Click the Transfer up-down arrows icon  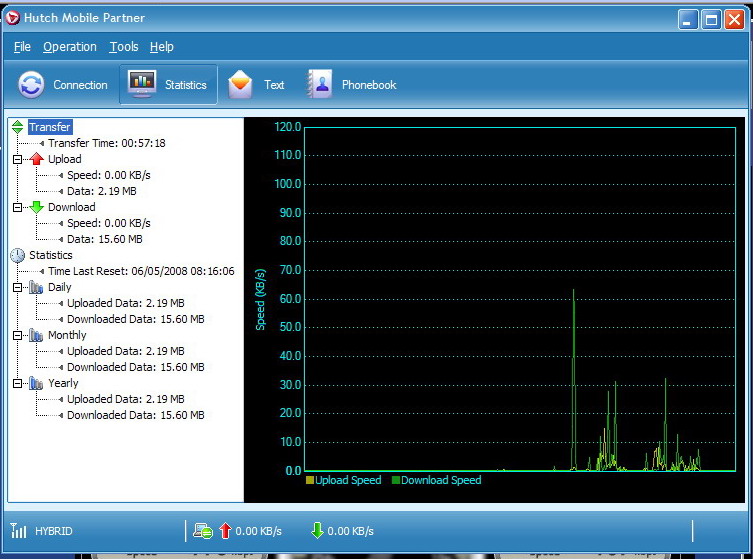18,127
